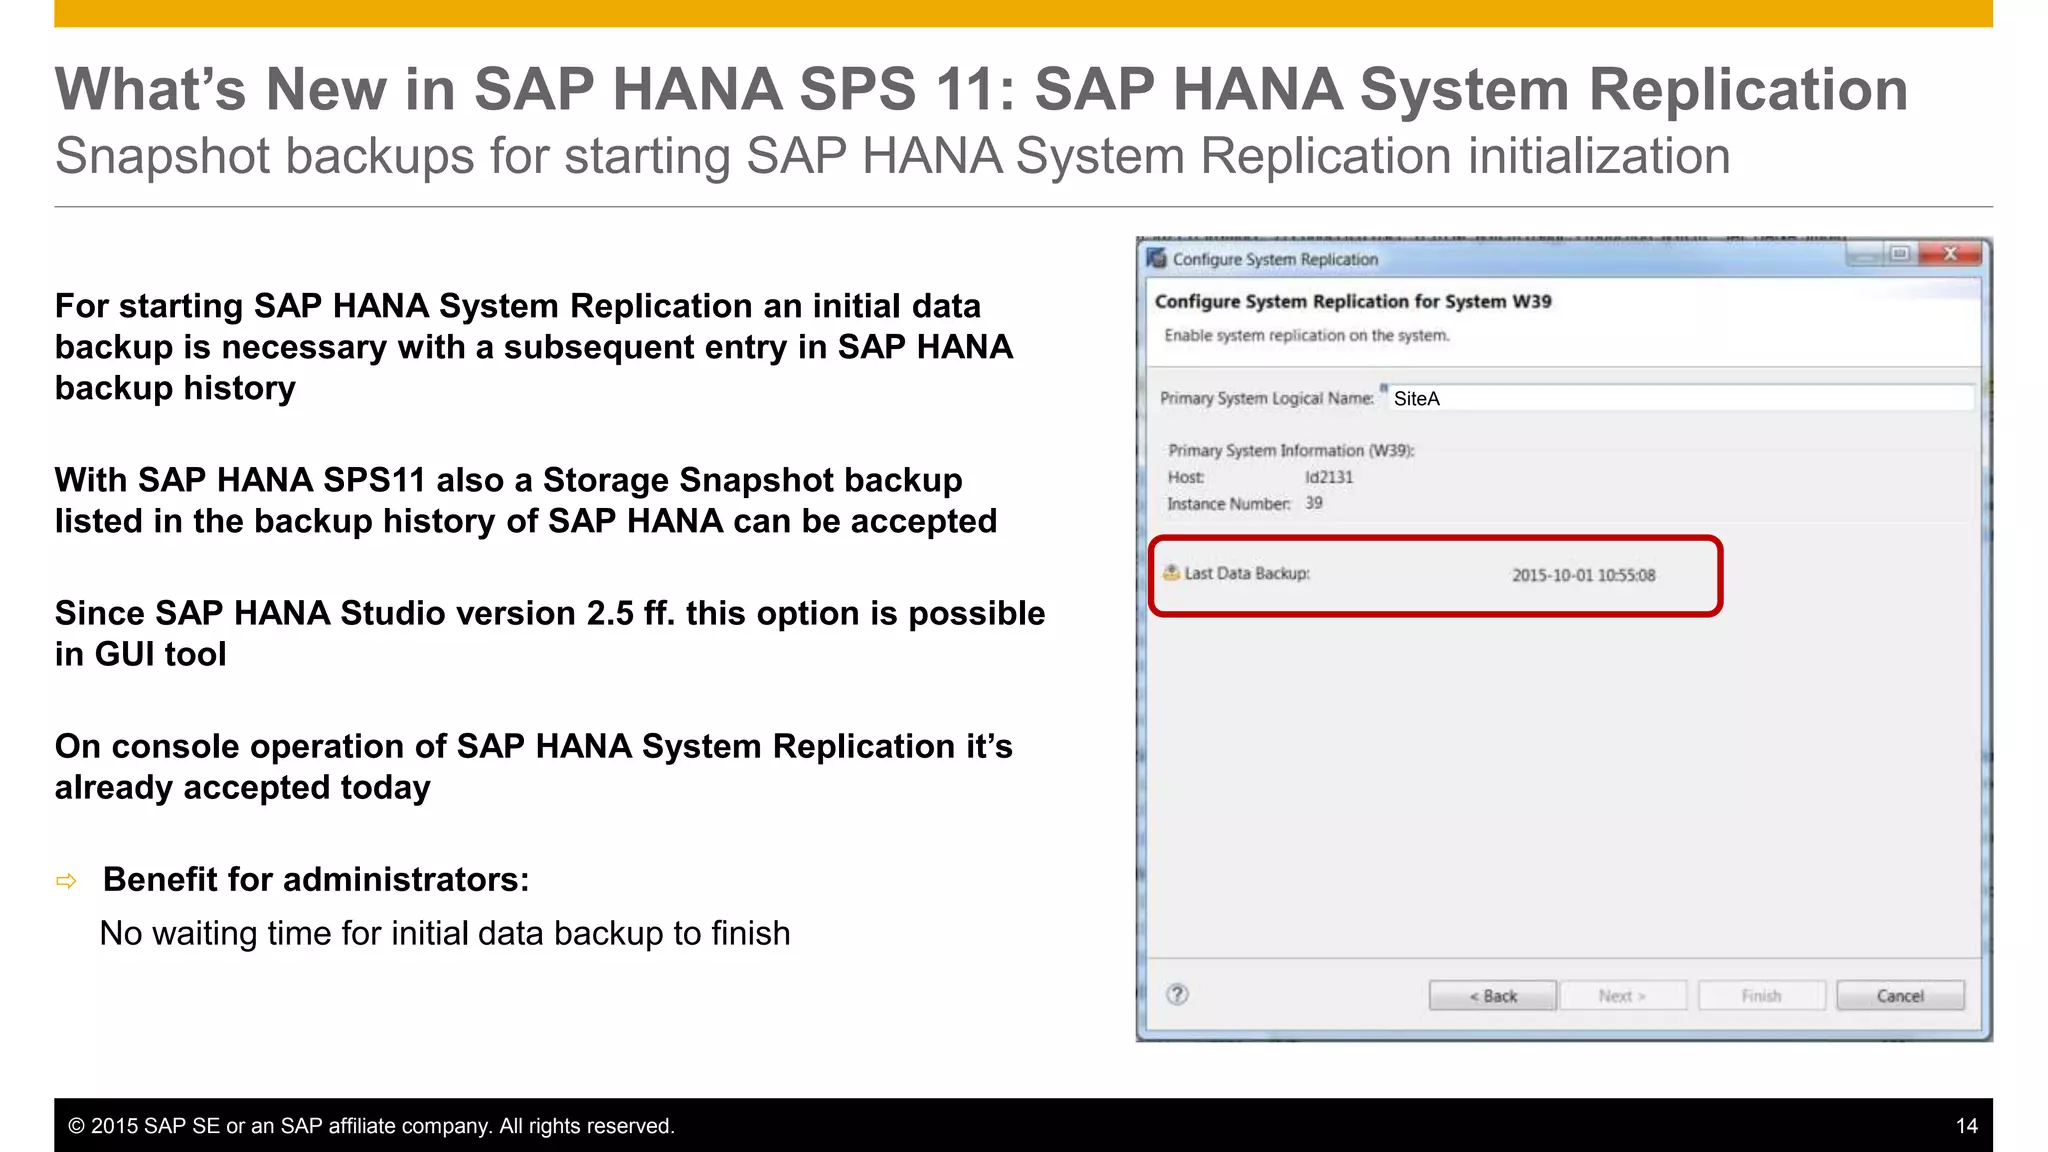Click the host value ld2131
This screenshot has width=2048, height=1152.
(1329, 477)
